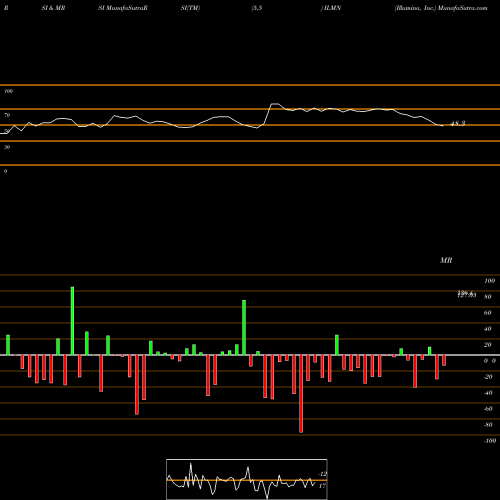Screen dimensions: 500x500
Task: Click the 'MR' panel label
Action: coord(446,260)
